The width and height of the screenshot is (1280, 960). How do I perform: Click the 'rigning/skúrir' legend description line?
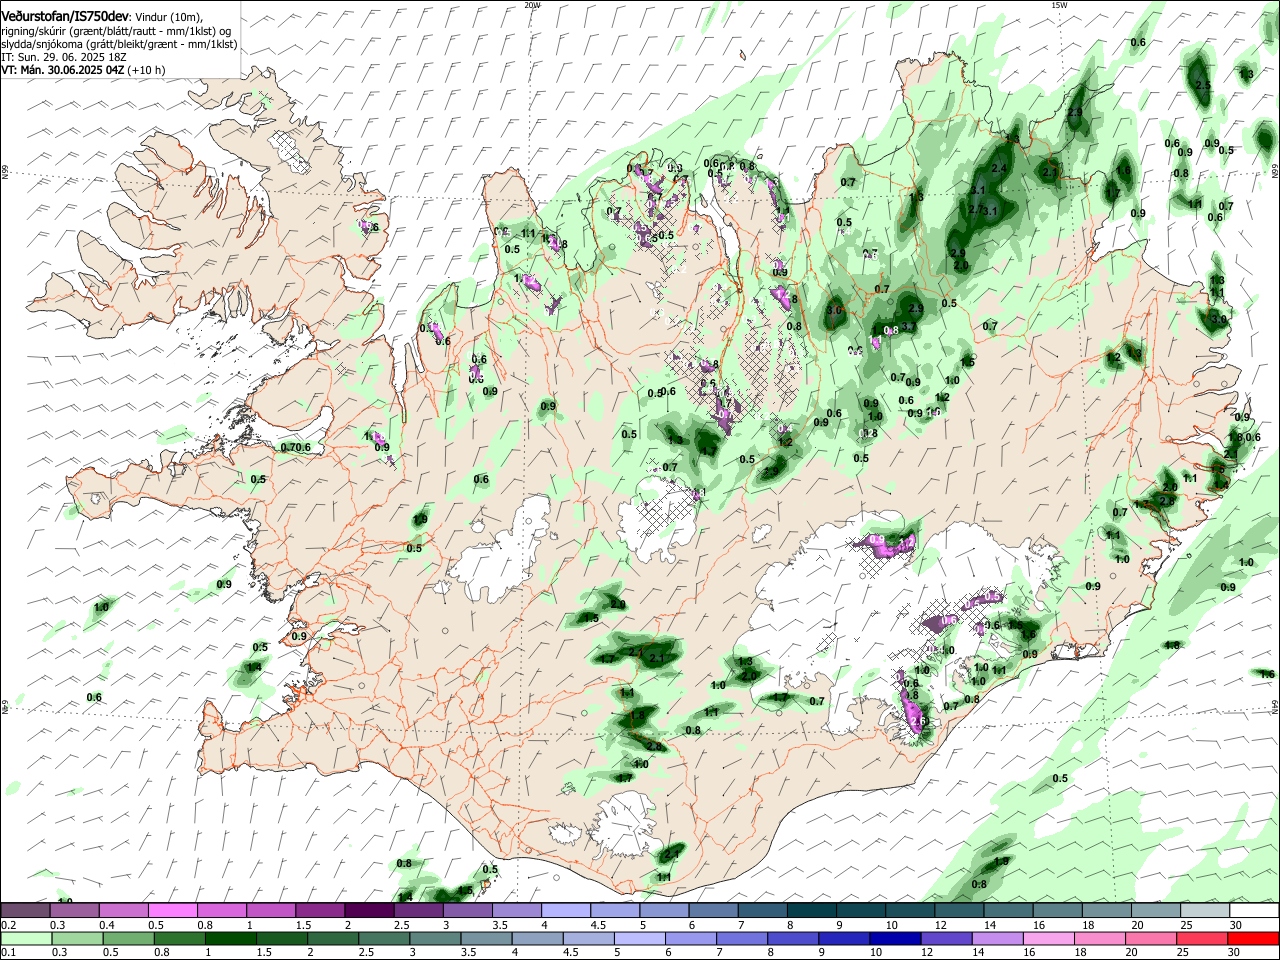(116, 31)
